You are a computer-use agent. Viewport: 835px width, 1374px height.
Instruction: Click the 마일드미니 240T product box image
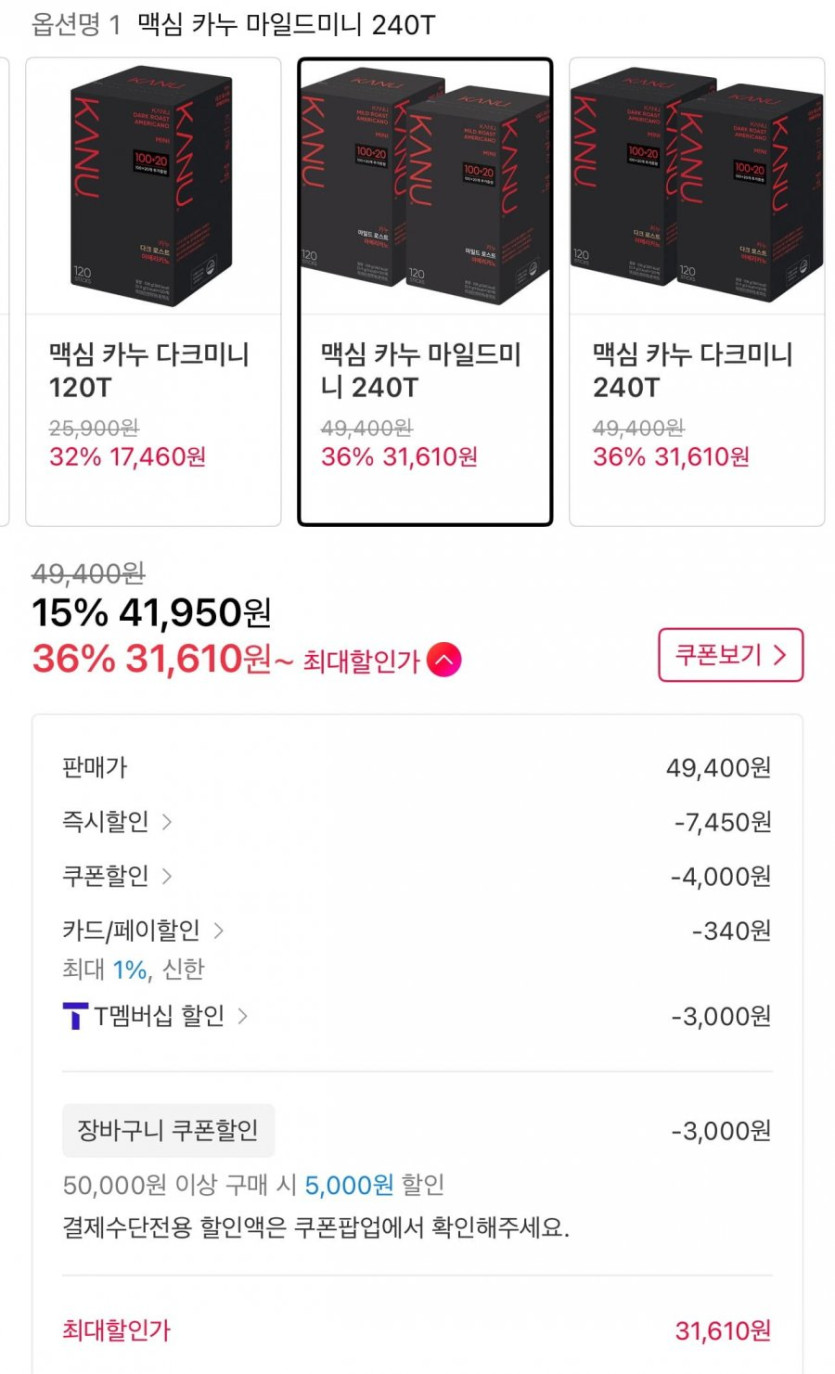pos(424,186)
